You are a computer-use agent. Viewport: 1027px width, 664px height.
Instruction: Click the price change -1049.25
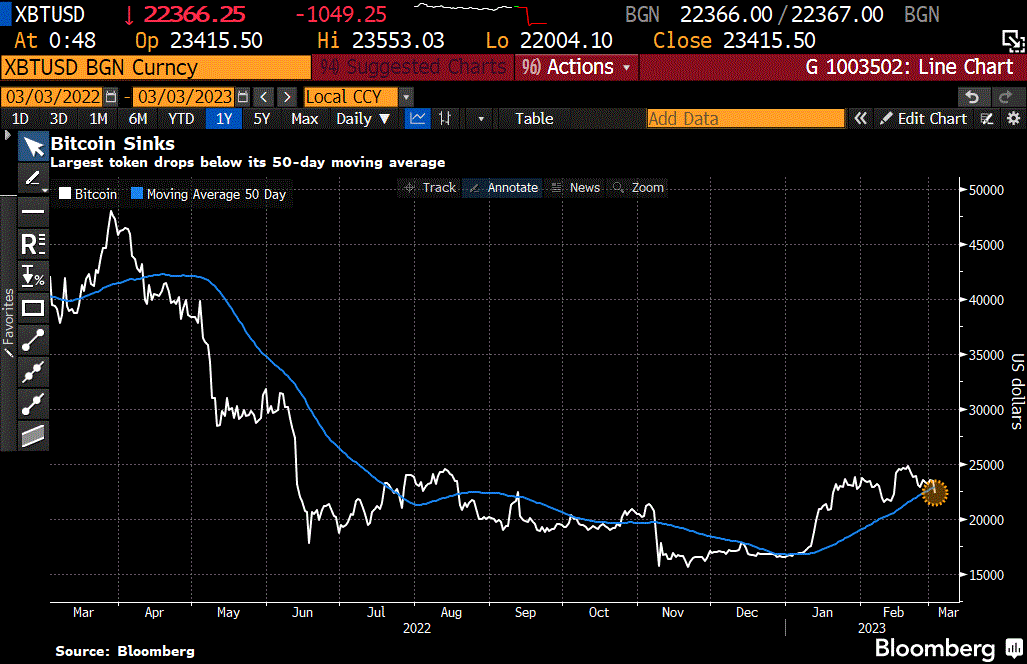pos(341,14)
